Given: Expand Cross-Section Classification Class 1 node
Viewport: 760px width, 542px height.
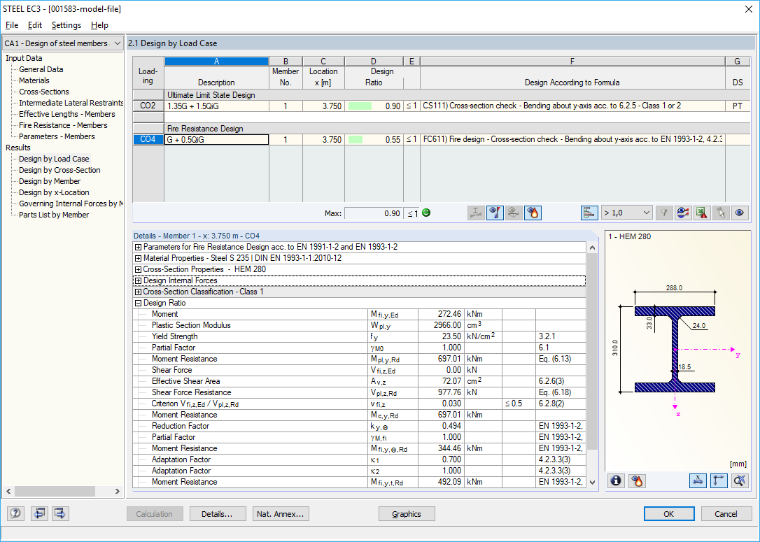Looking at the screenshot, I should pos(138,292).
